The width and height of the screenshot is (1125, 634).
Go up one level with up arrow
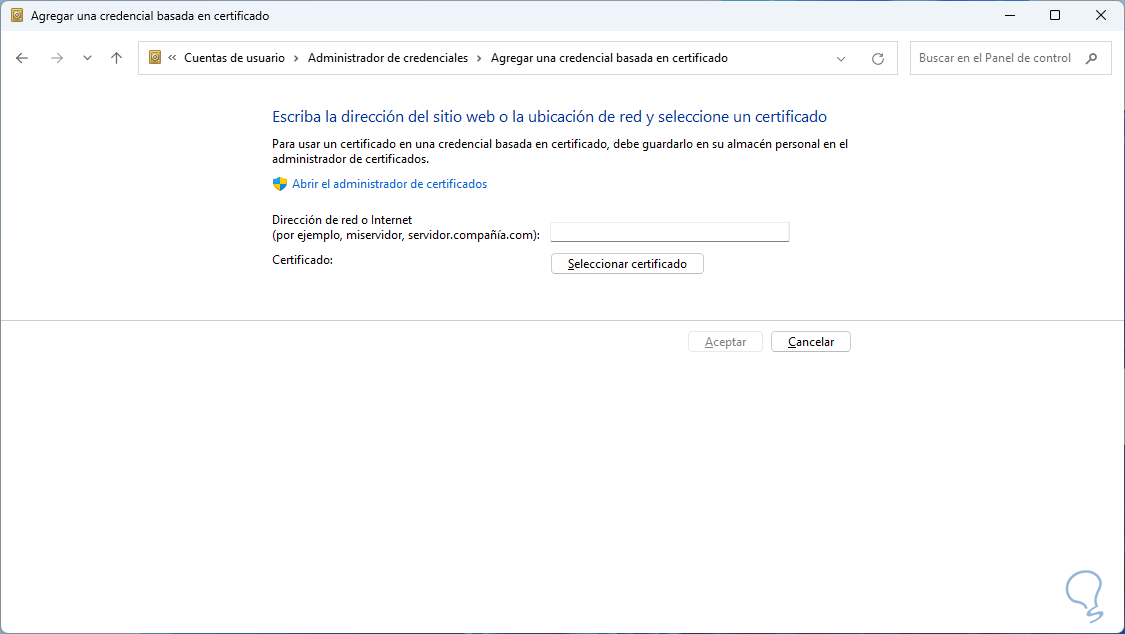[x=116, y=58]
